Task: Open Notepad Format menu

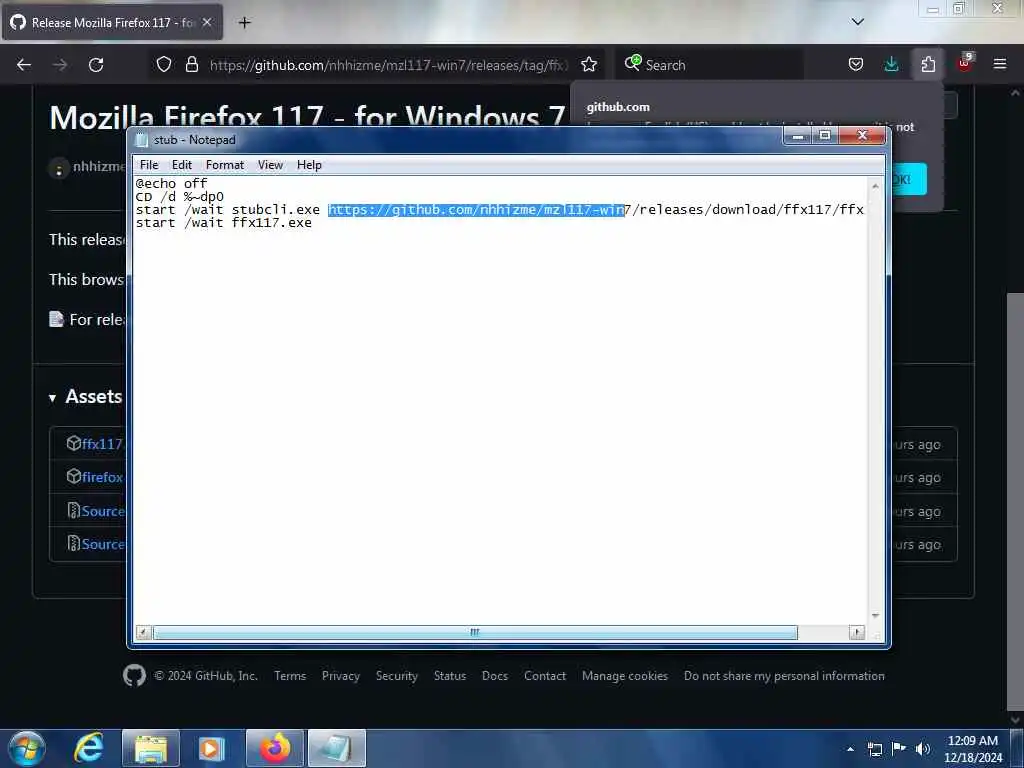Action: [x=225, y=165]
